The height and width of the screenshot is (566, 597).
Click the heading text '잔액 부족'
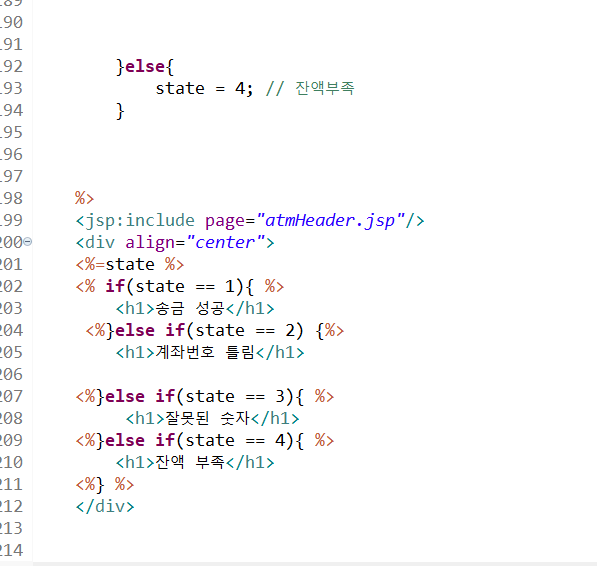(190, 462)
